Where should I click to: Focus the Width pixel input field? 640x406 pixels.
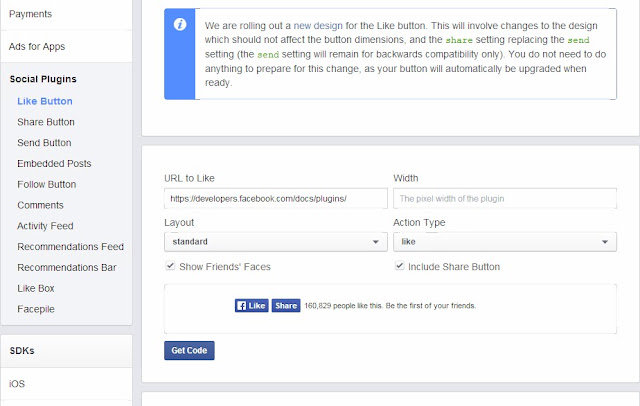pyautogui.click(x=505, y=199)
